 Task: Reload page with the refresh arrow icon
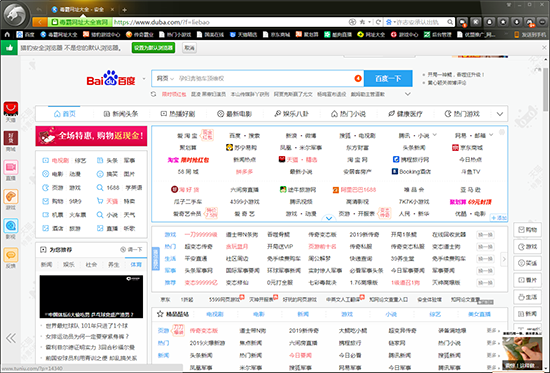(378, 22)
